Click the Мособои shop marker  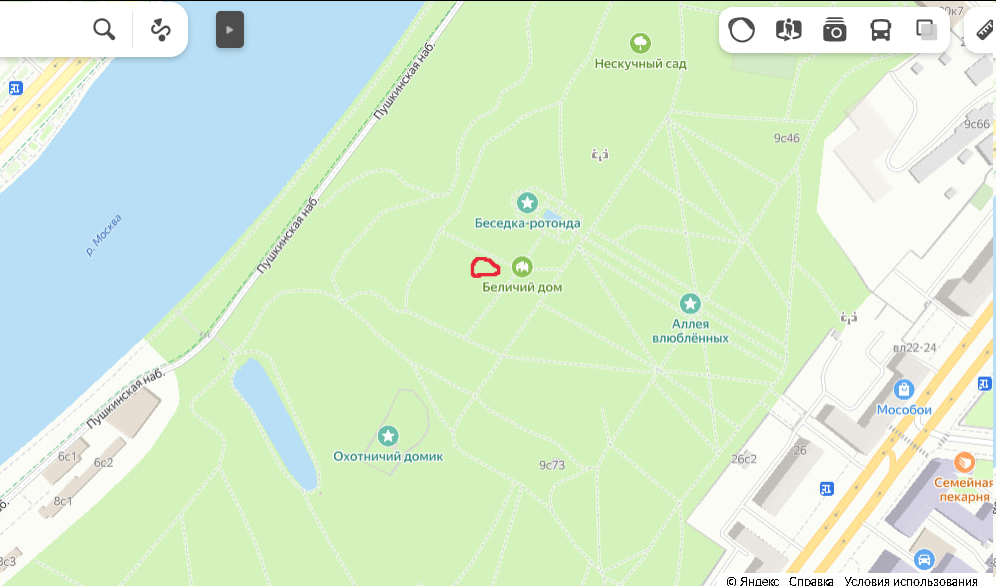(904, 389)
